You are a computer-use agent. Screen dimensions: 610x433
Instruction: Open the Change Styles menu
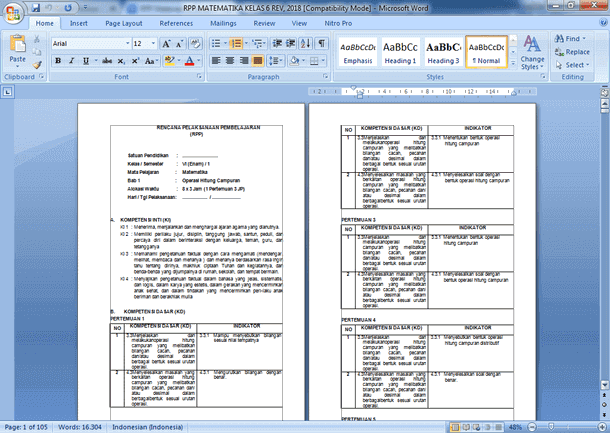532,53
